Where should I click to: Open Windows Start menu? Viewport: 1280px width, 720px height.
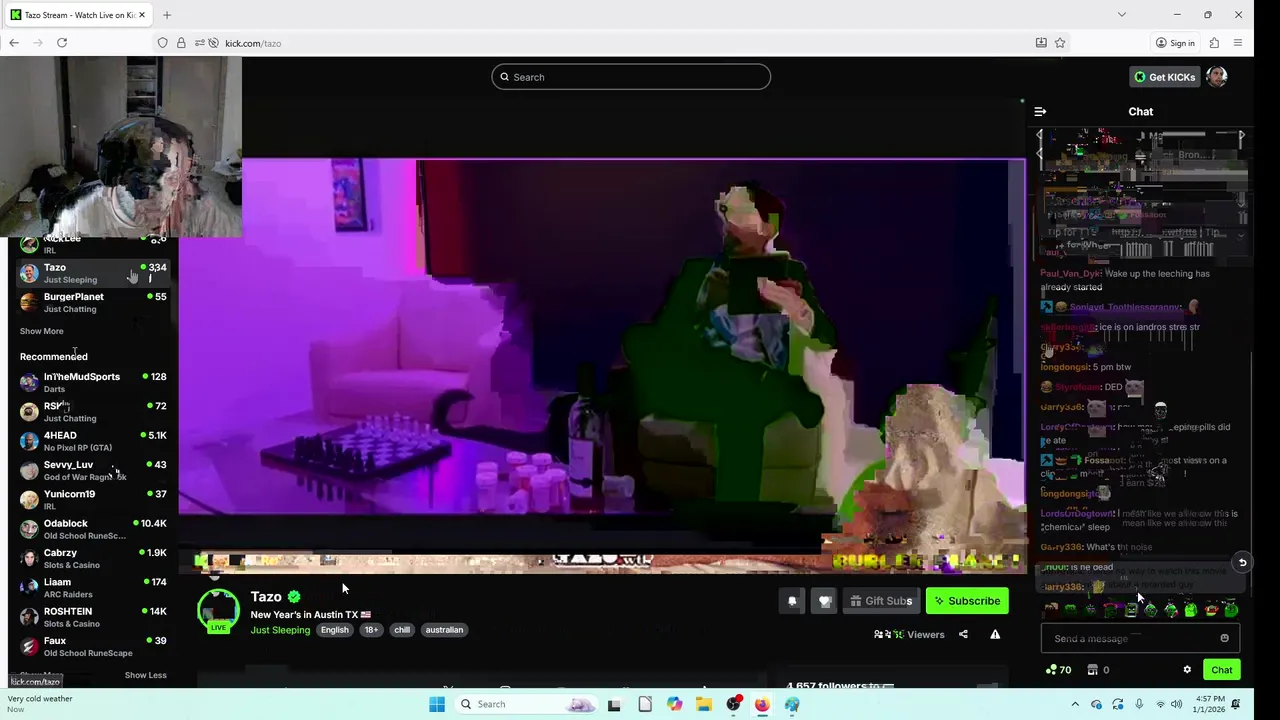[437, 704]
